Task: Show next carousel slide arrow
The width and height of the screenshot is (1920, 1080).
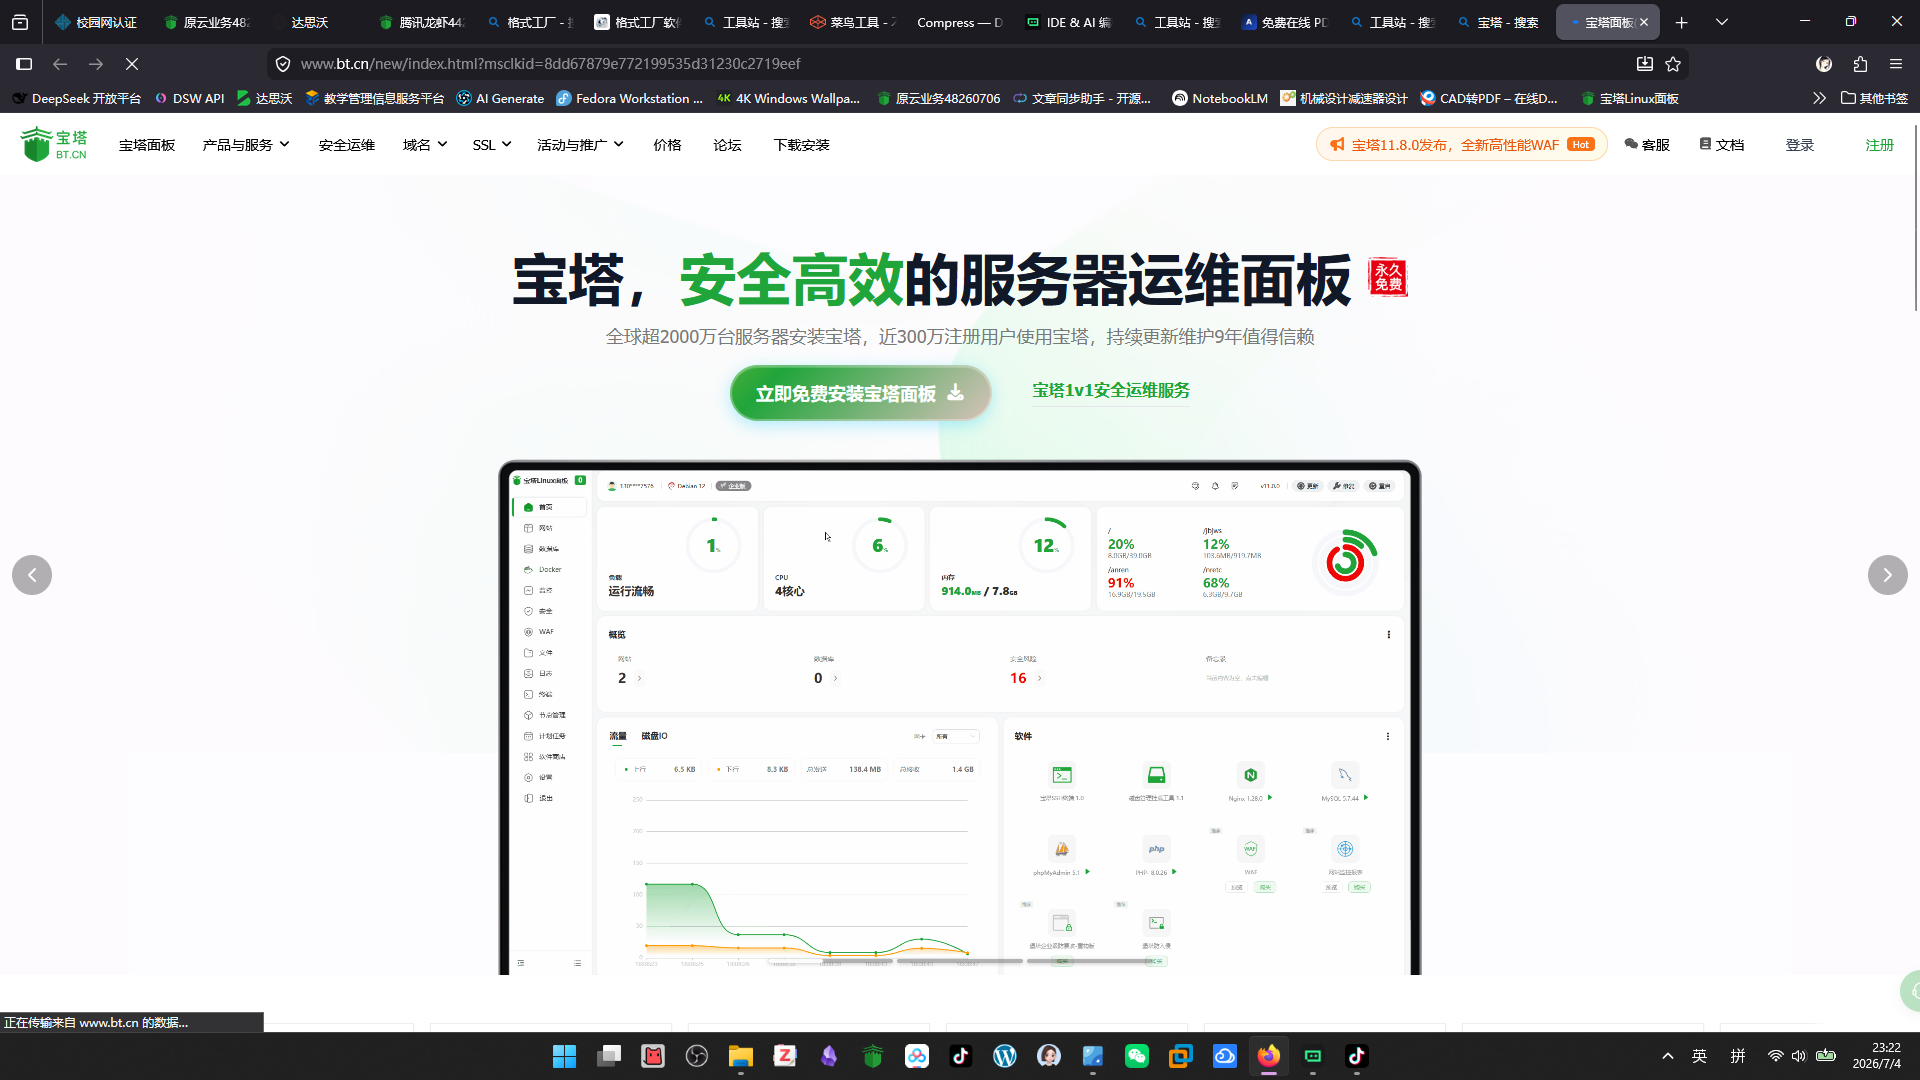Action: [x=1887, y=575]
